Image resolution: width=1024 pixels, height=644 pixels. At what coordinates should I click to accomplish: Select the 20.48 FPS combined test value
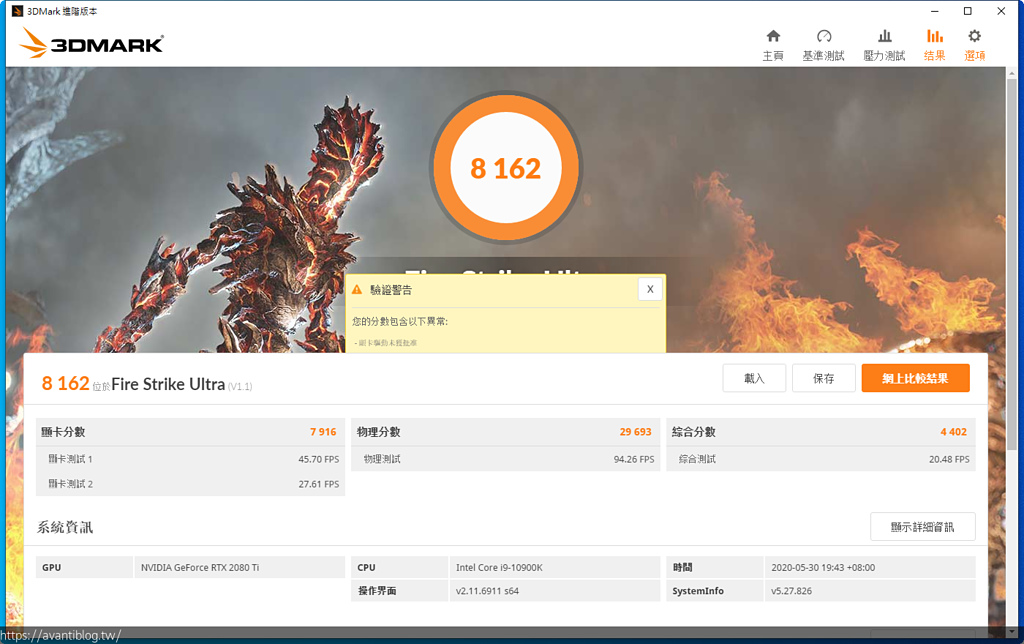[950, 459]
